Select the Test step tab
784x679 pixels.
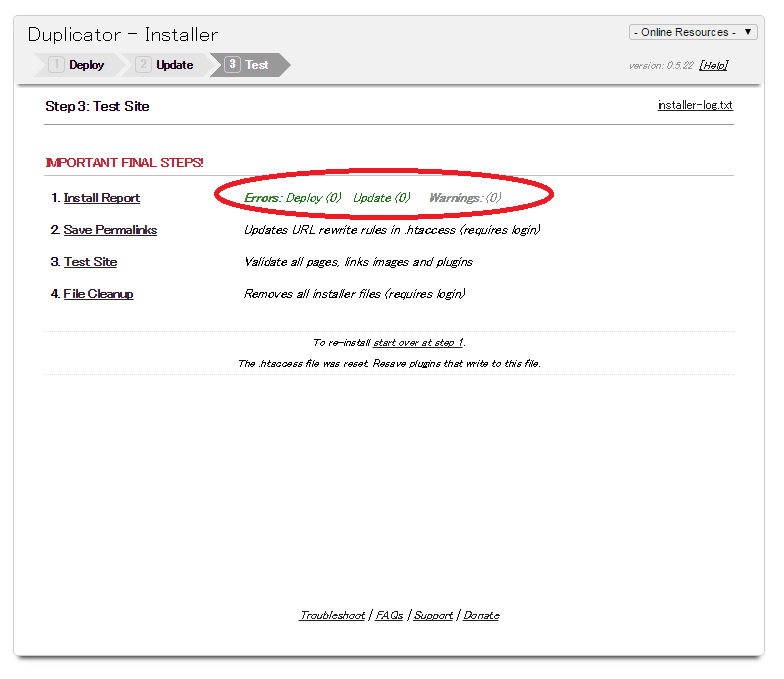pos(250,65)
